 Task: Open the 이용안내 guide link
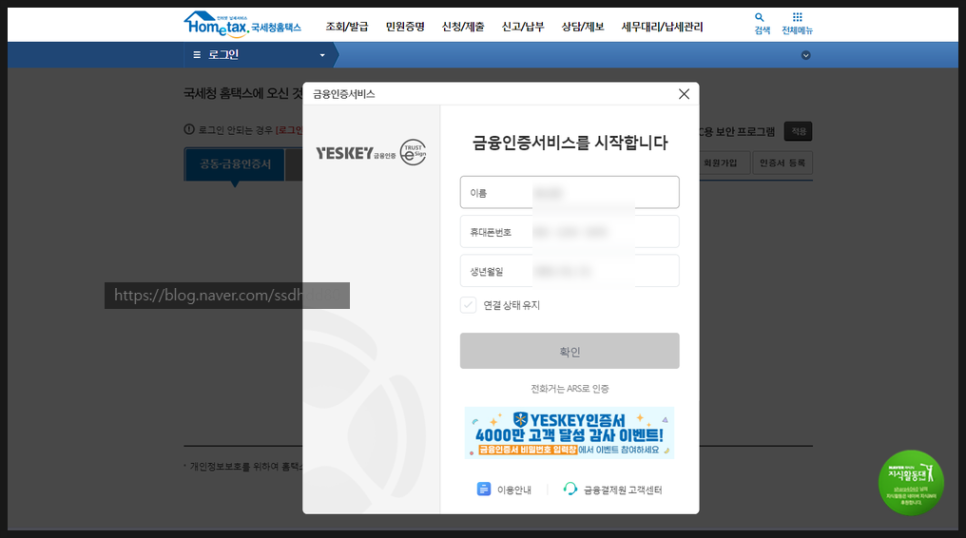pos(514,490)
